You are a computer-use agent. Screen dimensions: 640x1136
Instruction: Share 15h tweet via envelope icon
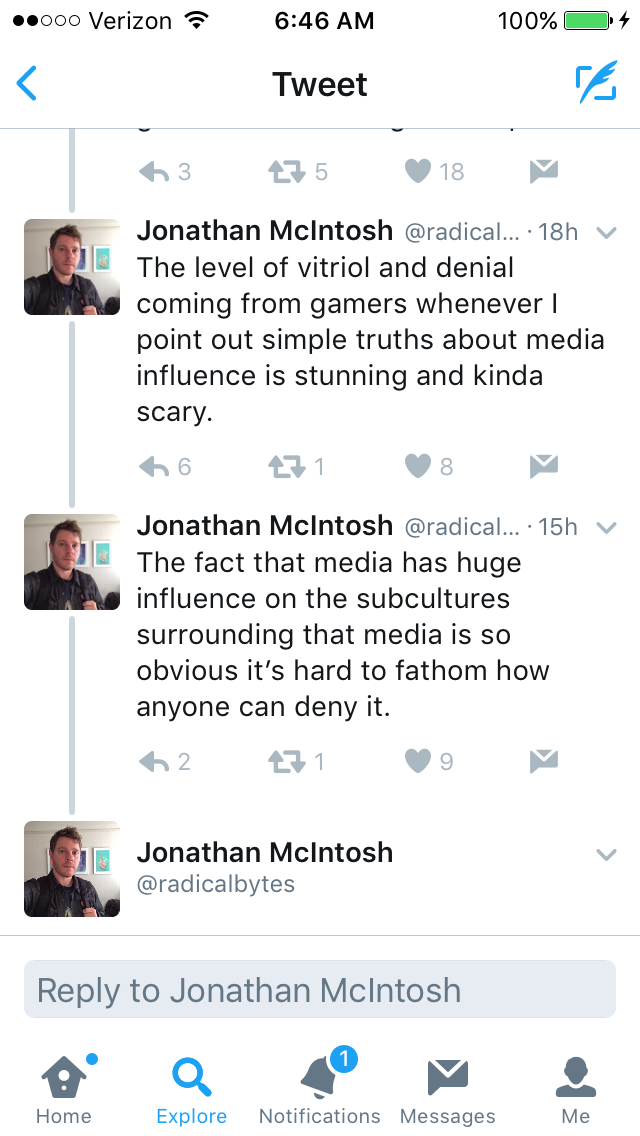pyautogui.click(x=544, y=761)
